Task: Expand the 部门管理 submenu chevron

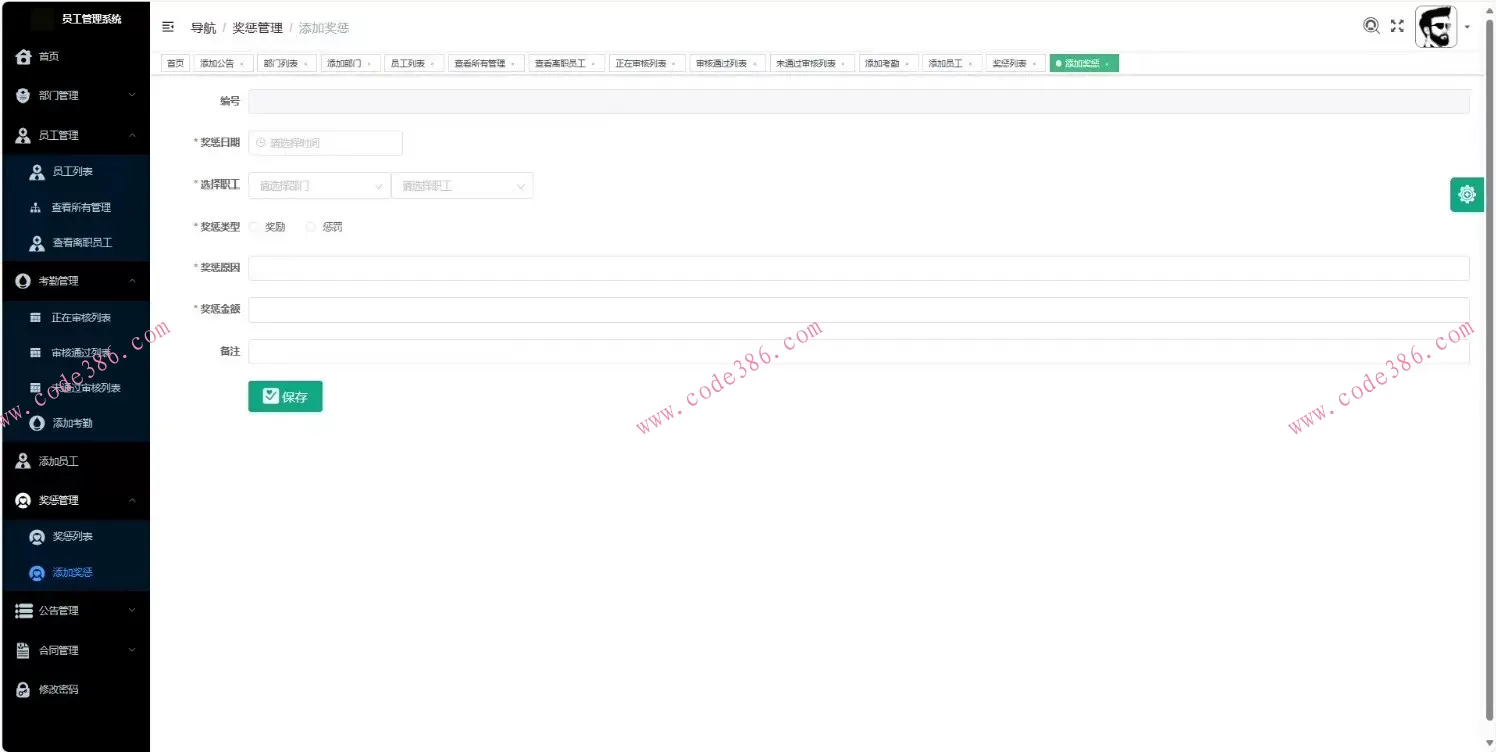Action: (132, 96)
